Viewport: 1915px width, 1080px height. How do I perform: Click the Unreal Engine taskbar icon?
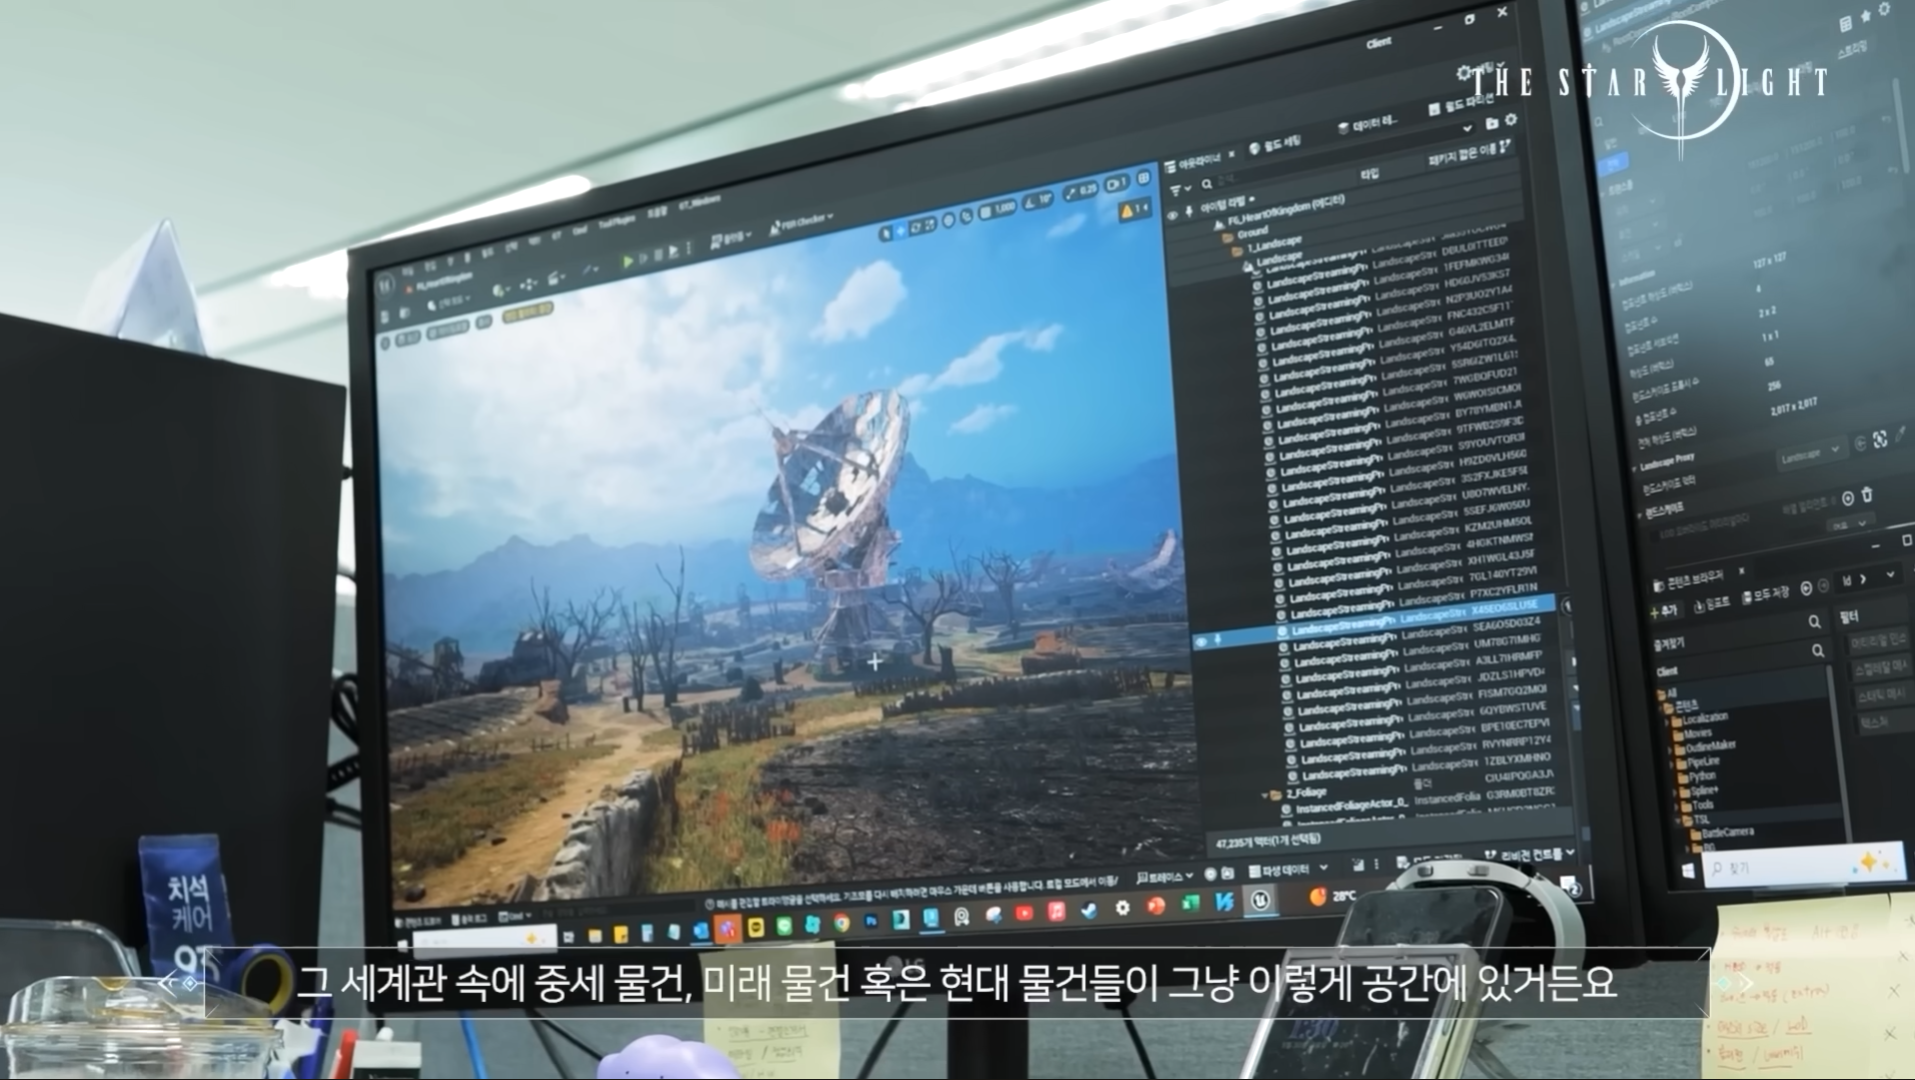1260,900
